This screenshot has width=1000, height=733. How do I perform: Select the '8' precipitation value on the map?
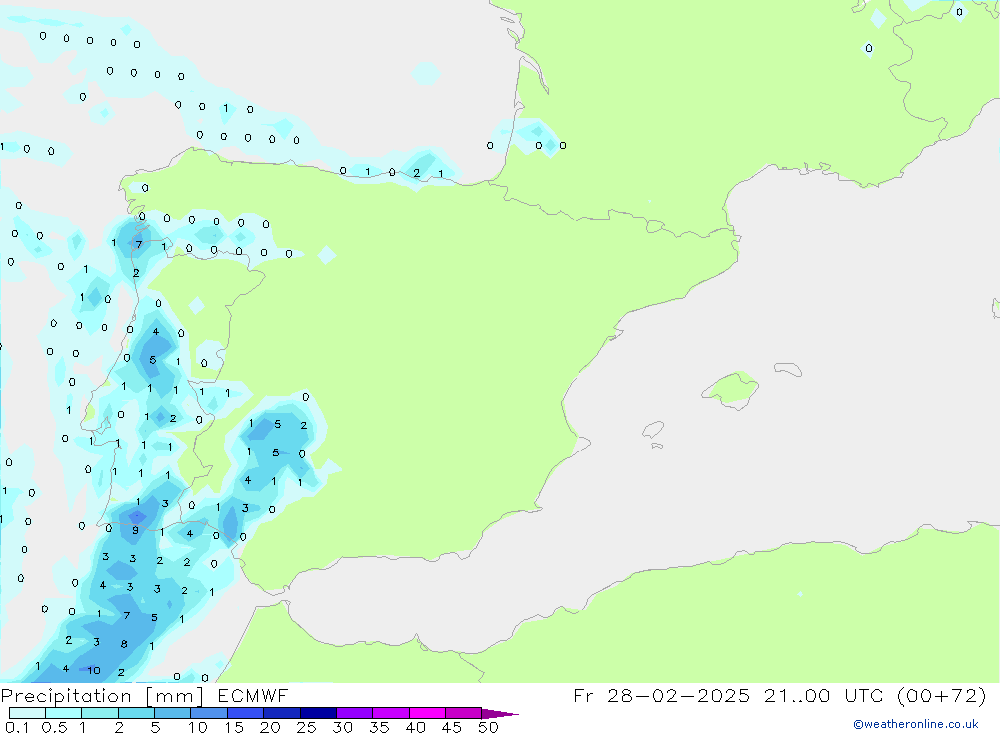(124, 644)
